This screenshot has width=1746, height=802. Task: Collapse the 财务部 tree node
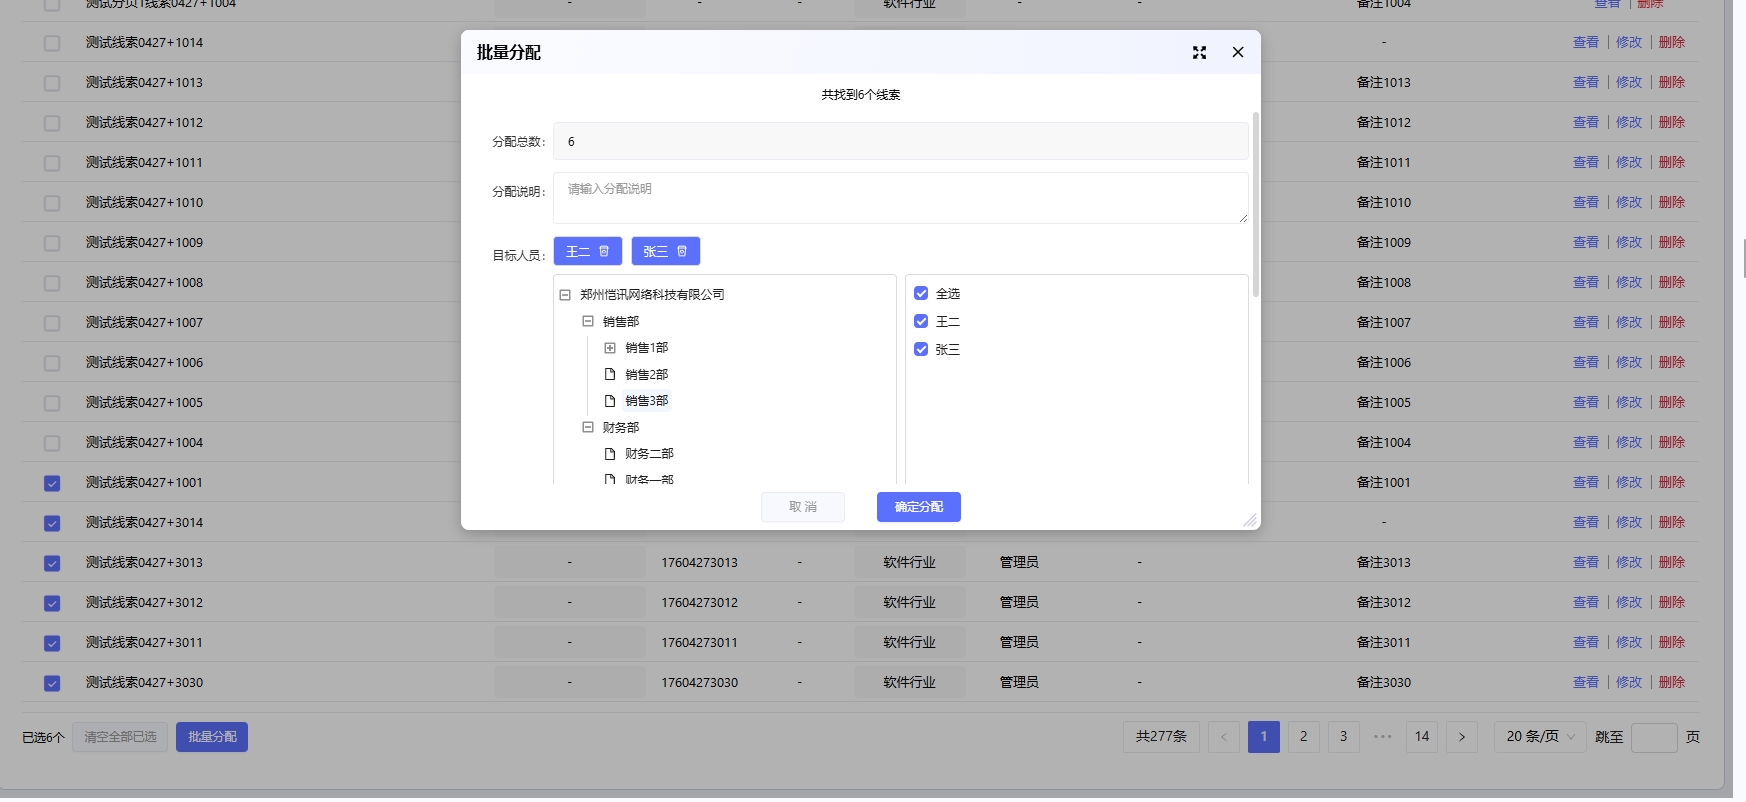(588, 428)
